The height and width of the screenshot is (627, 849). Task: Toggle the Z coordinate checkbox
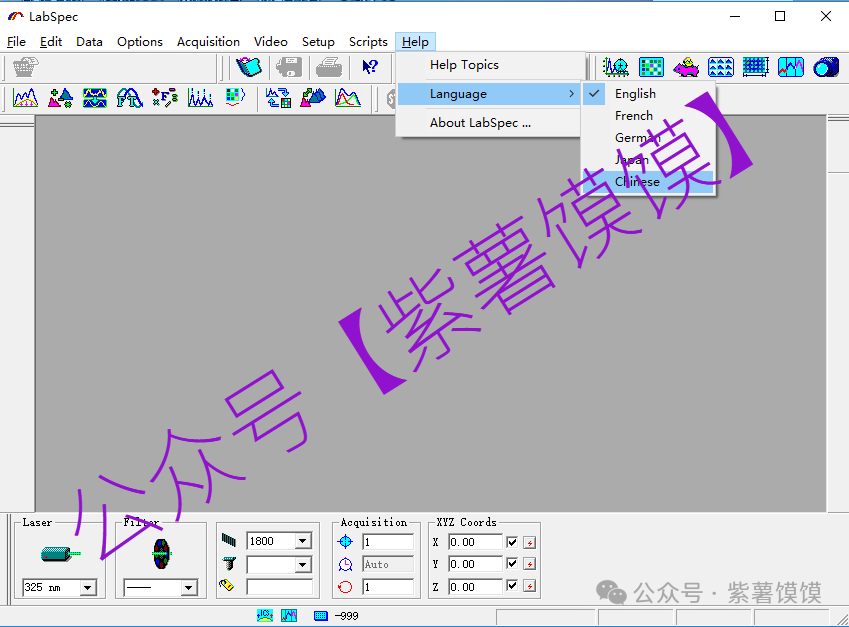point(513,586)
